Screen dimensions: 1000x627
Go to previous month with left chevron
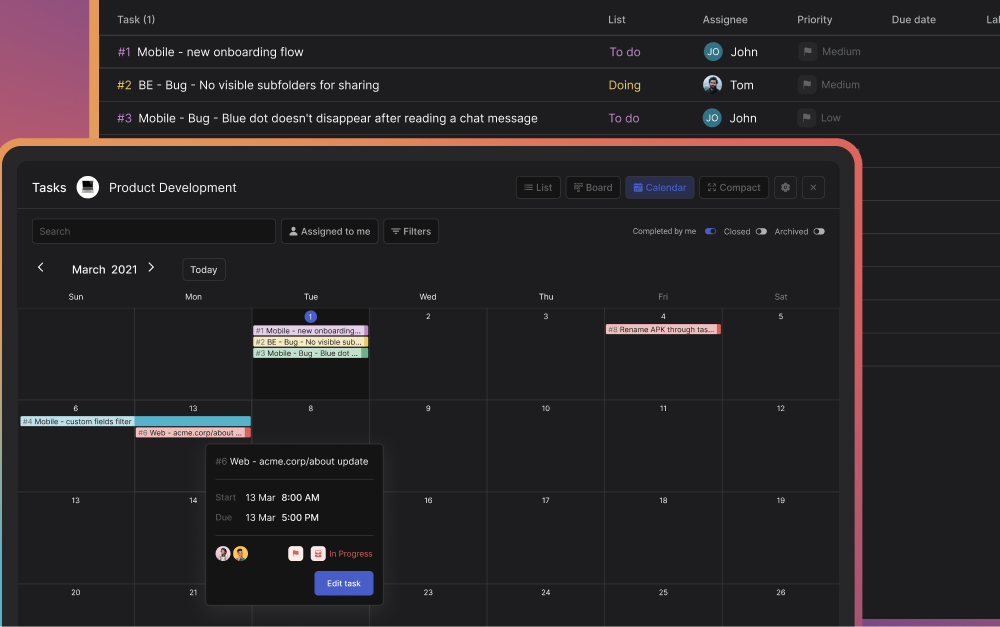pyautogui.click(x=41, y=268)
